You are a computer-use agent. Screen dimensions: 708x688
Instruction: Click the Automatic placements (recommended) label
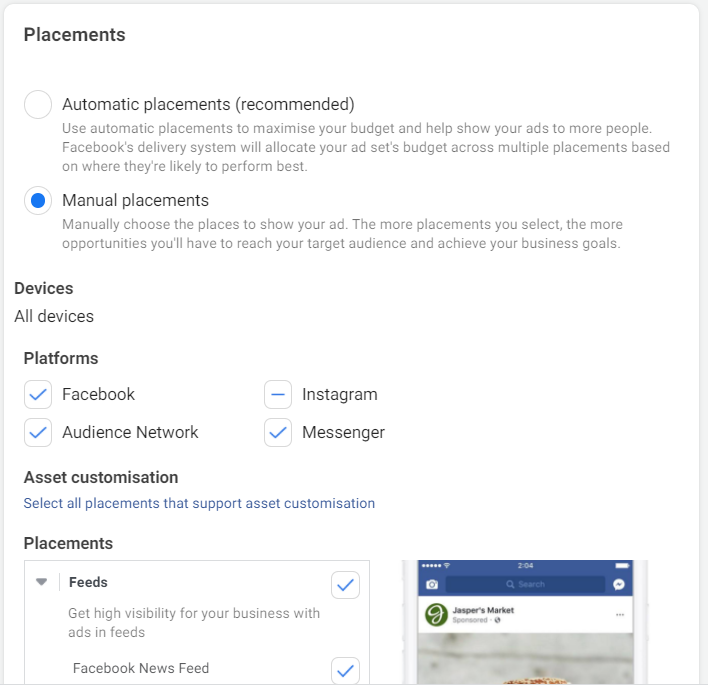[208, 104]
